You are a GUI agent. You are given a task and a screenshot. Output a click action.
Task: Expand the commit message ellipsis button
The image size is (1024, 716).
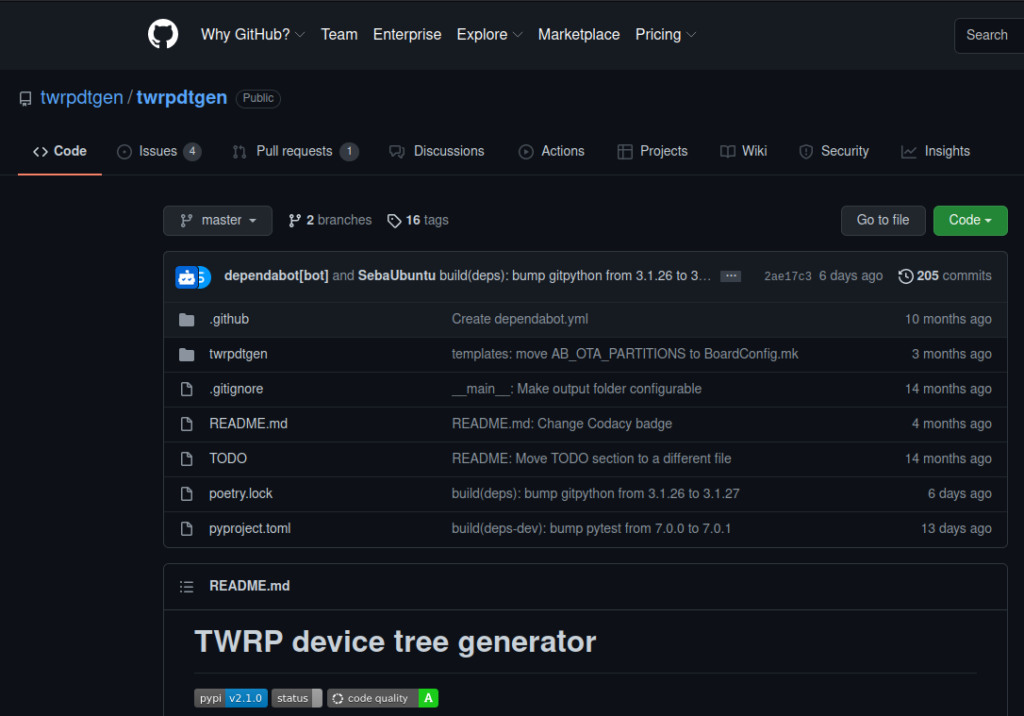730,276
